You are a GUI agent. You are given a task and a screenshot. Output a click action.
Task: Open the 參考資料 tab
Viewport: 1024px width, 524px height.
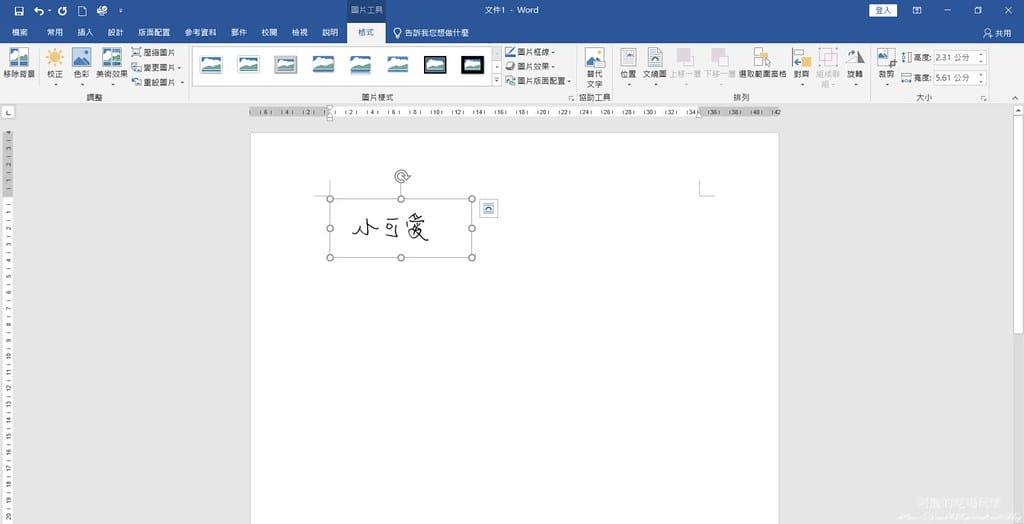[x=200, y=32]
